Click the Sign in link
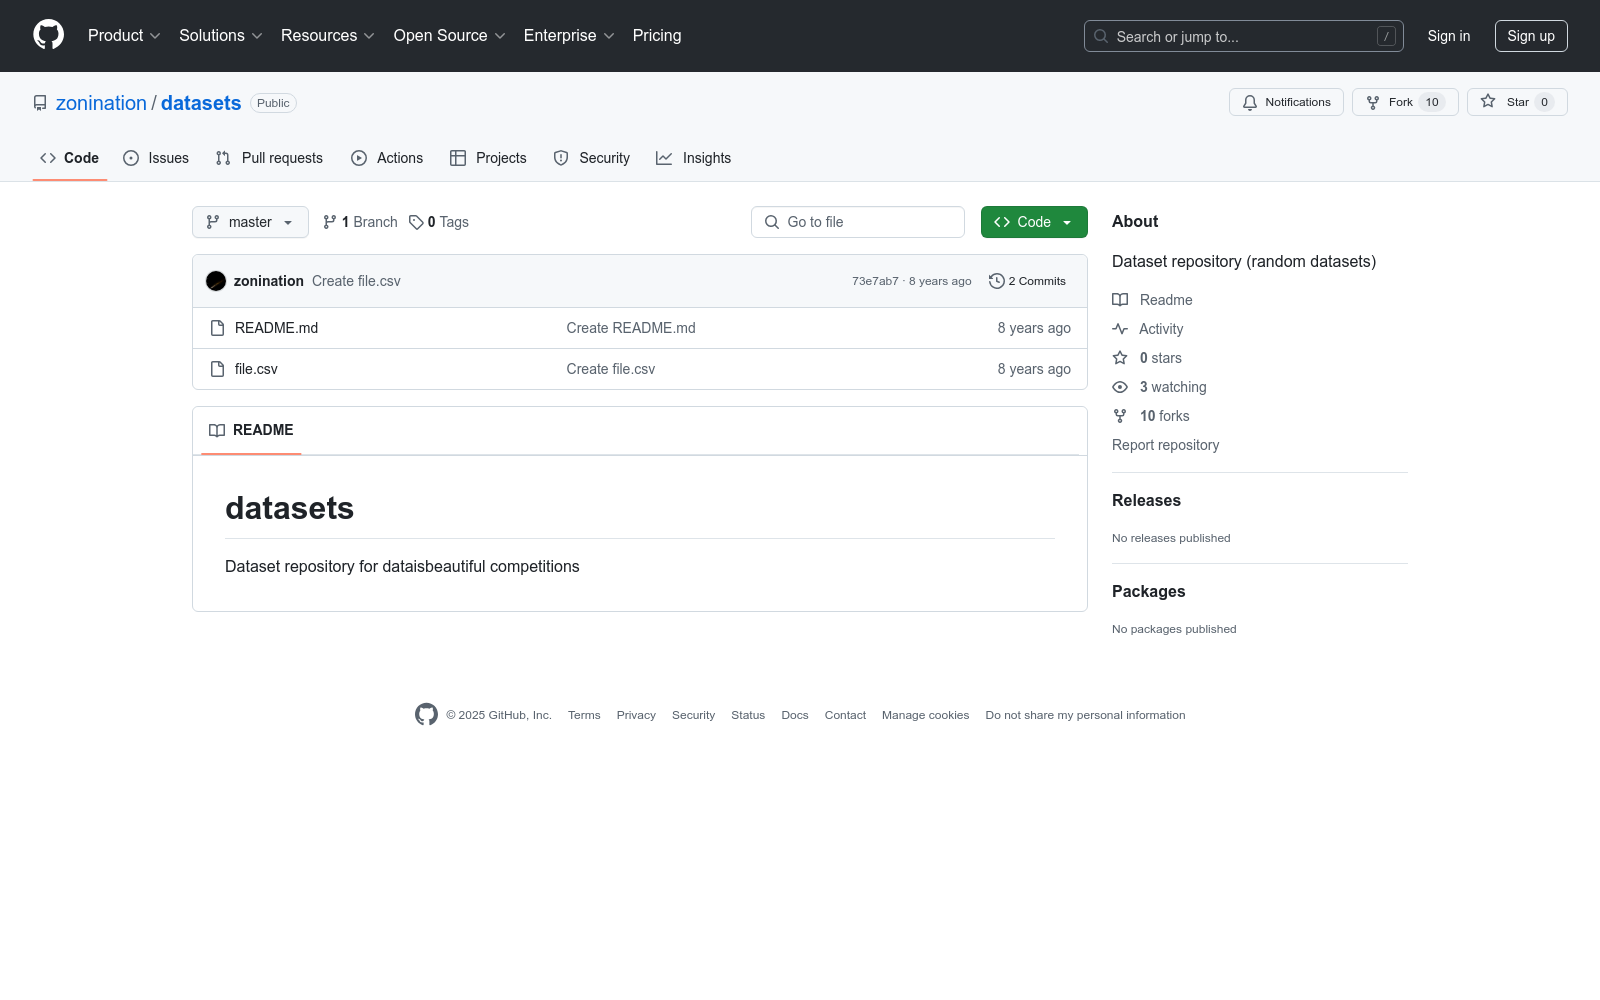 click(x=1449, y=36)
